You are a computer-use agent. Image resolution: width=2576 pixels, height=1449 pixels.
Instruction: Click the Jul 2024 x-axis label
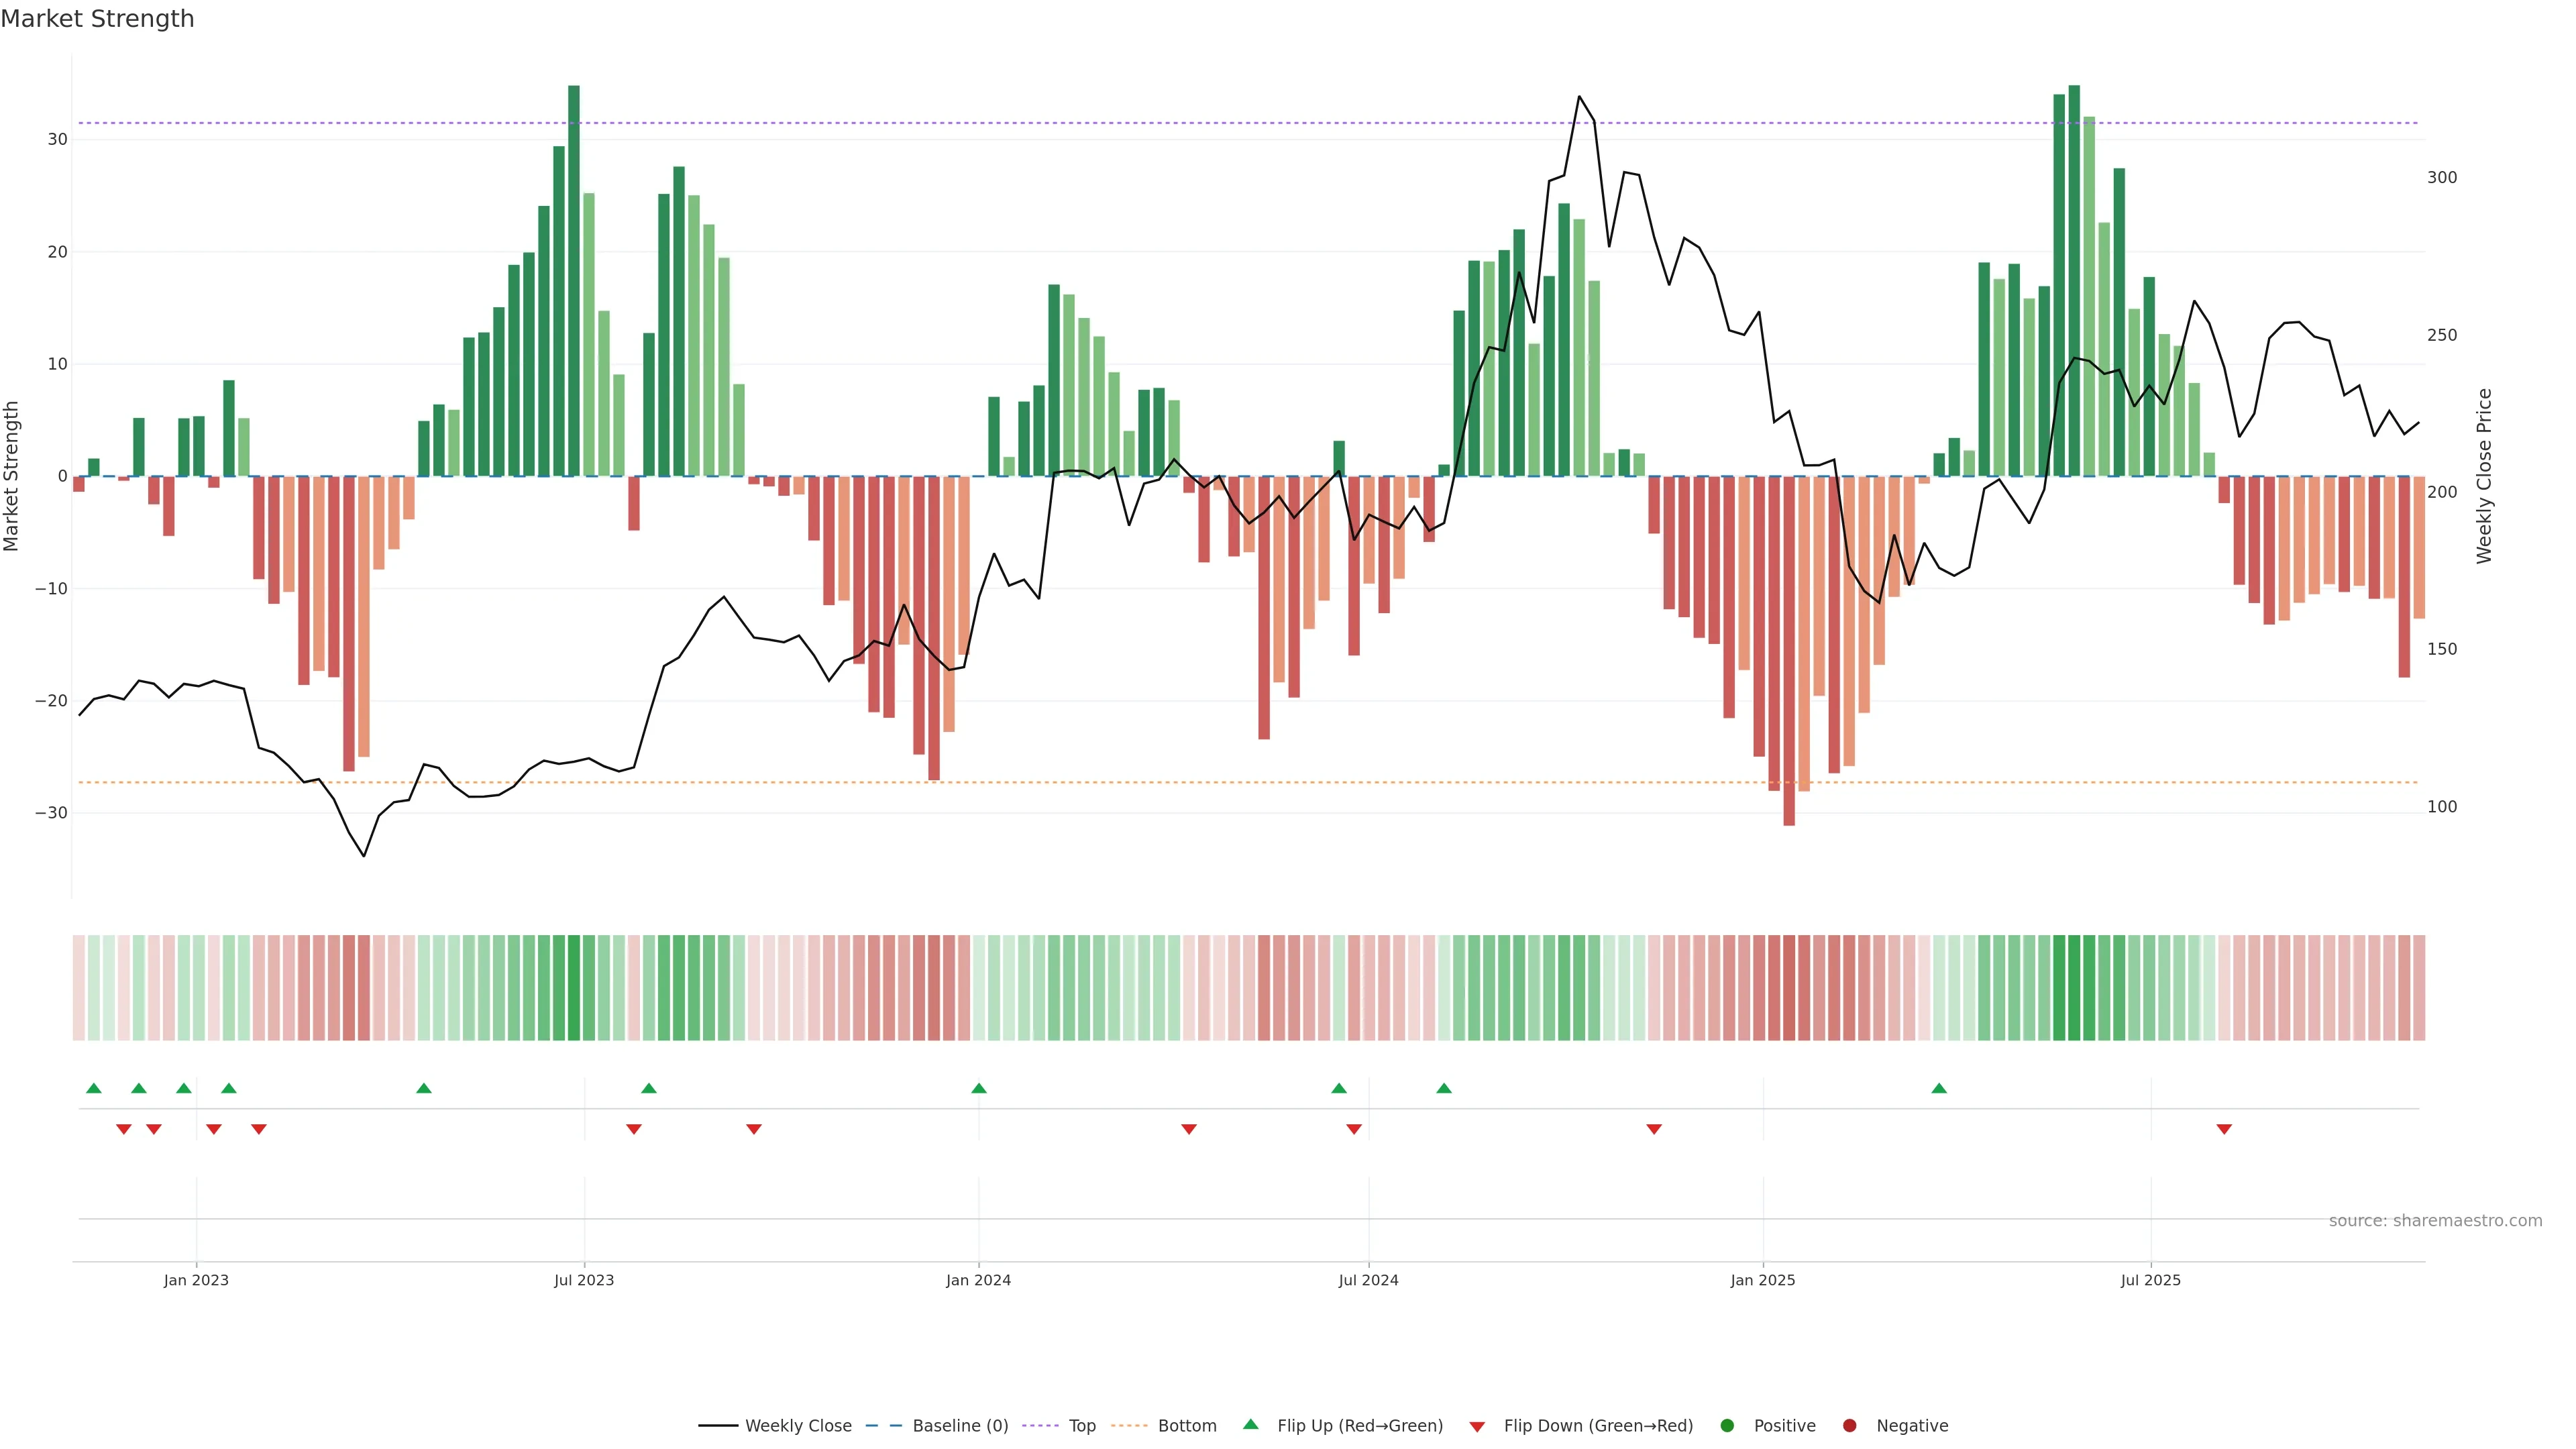tap(1368, 1280)
